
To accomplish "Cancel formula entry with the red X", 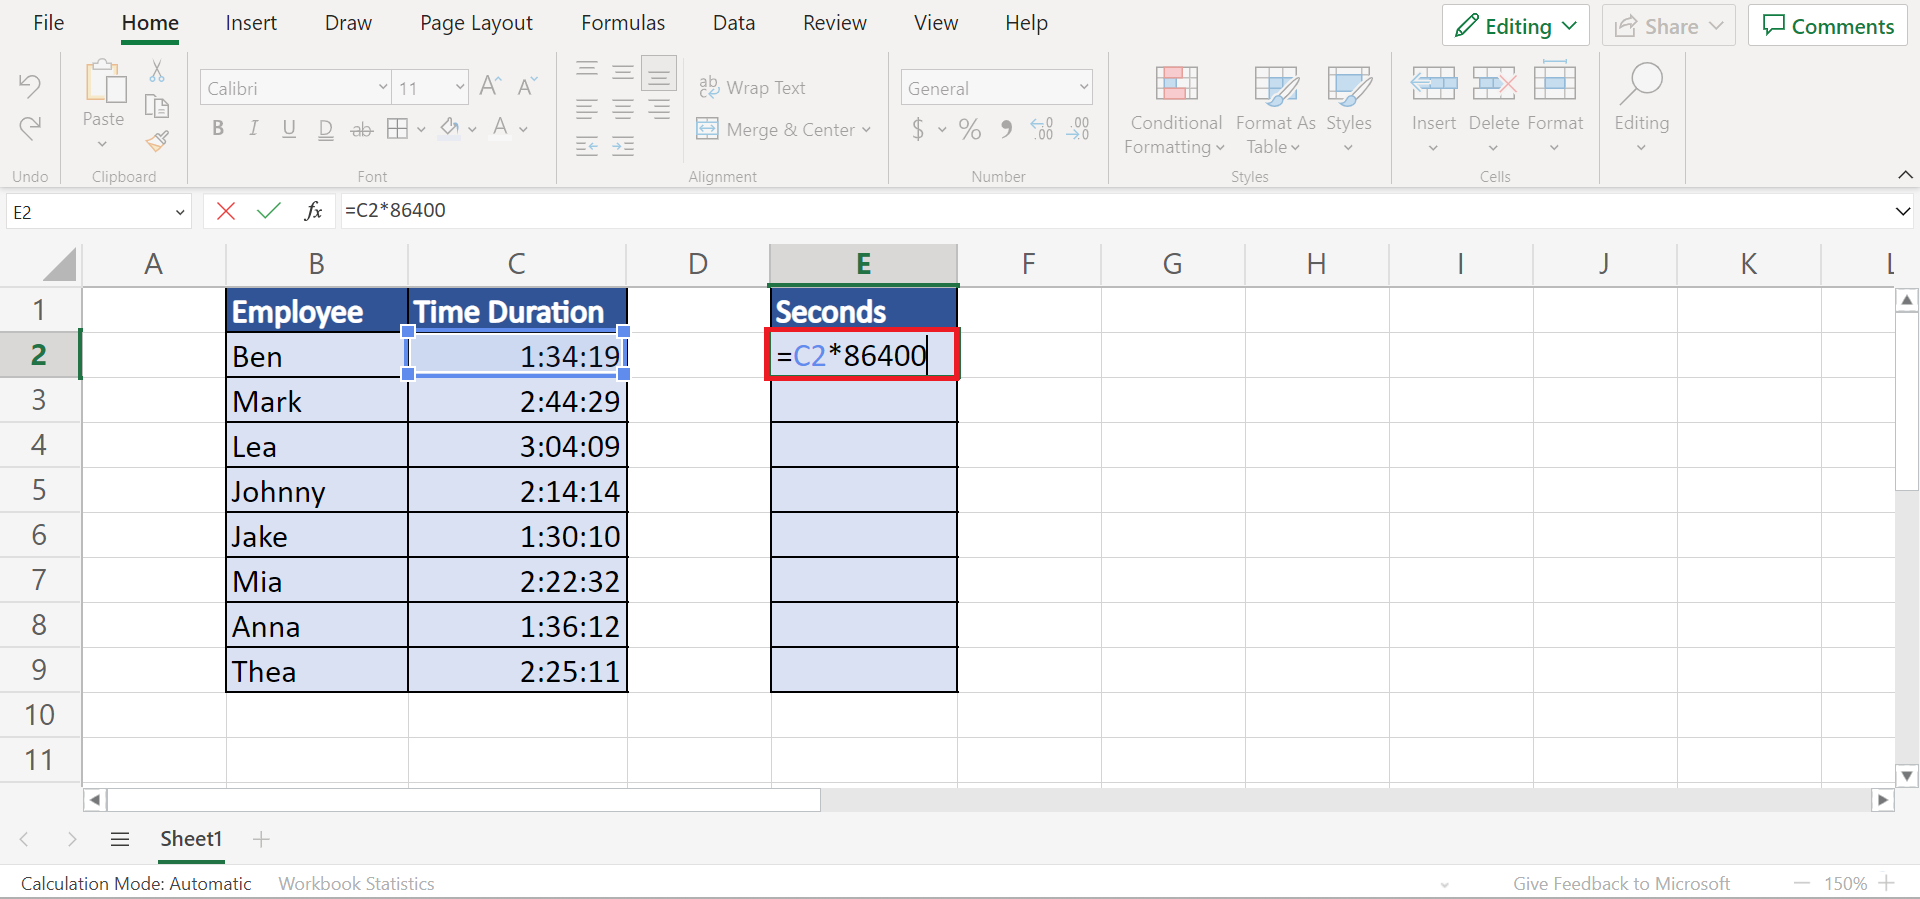I will [226, 211].
